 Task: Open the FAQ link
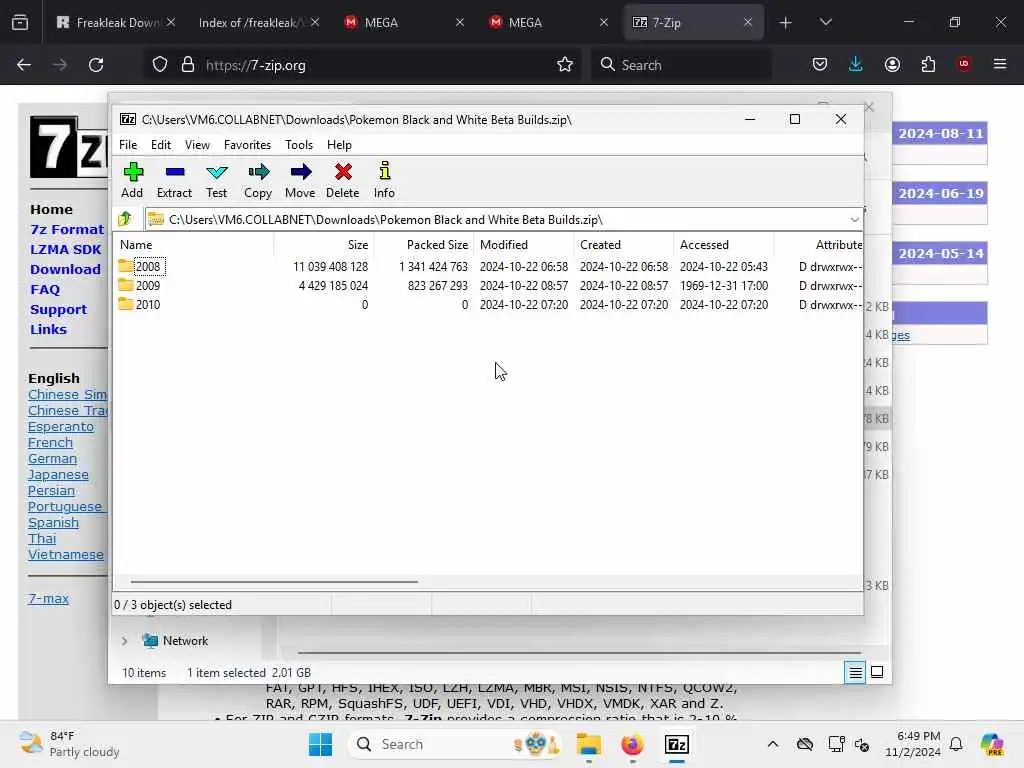pos(44,289)
